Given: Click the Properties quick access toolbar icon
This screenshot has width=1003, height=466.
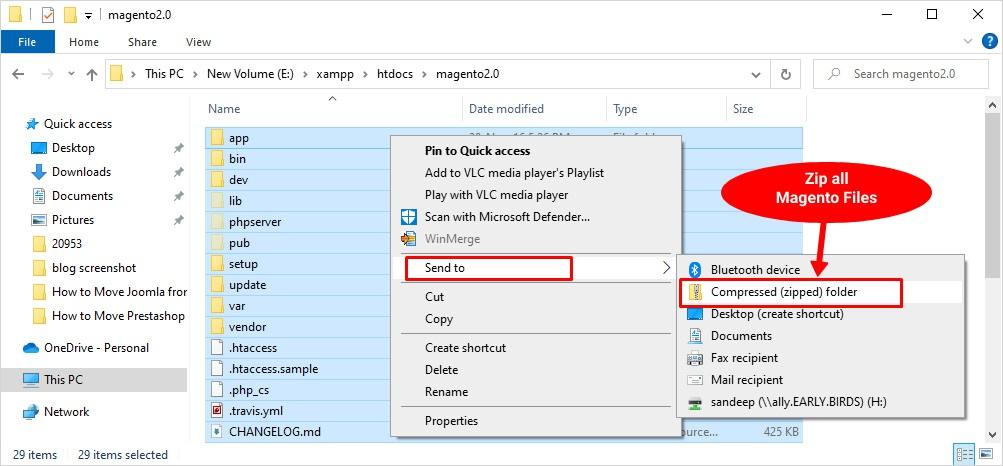Looking at the screenshot, I should (x=48, y=14).
